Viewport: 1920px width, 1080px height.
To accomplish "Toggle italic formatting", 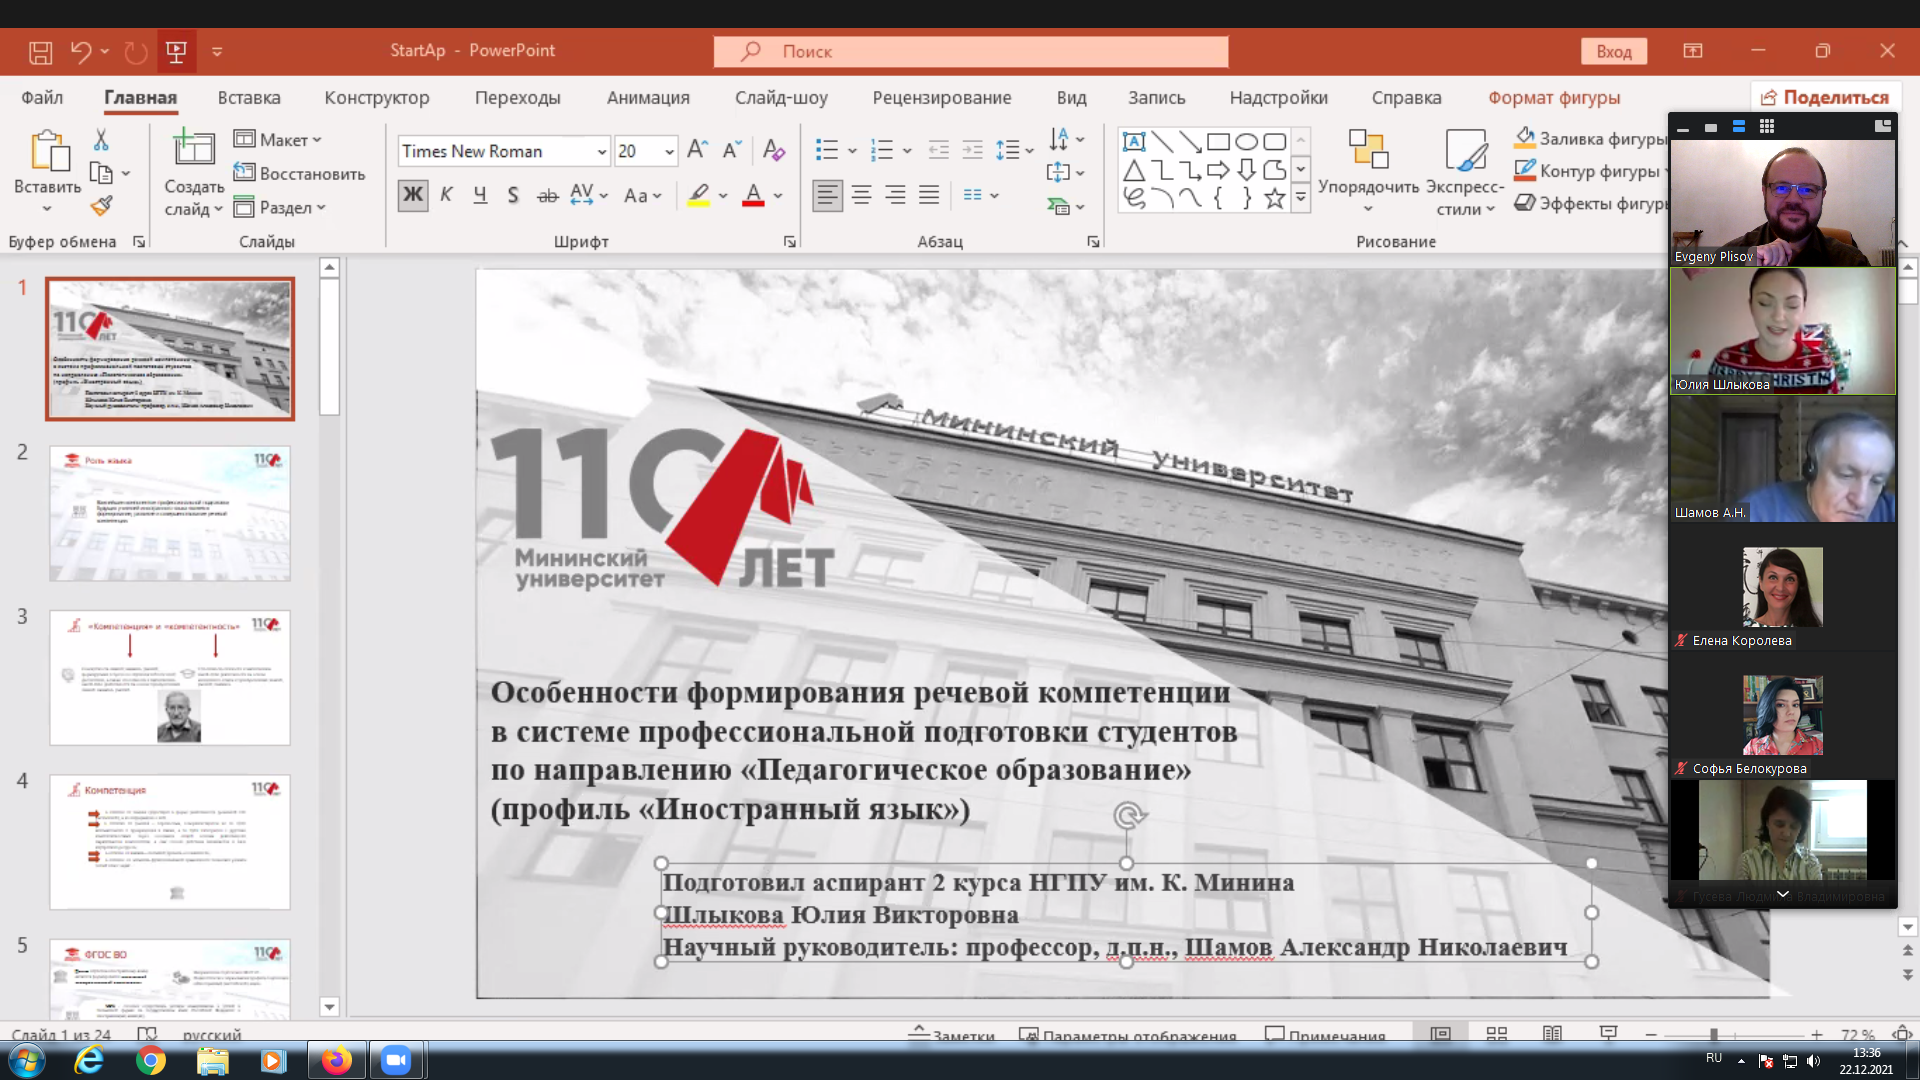I will coord(446,195).
